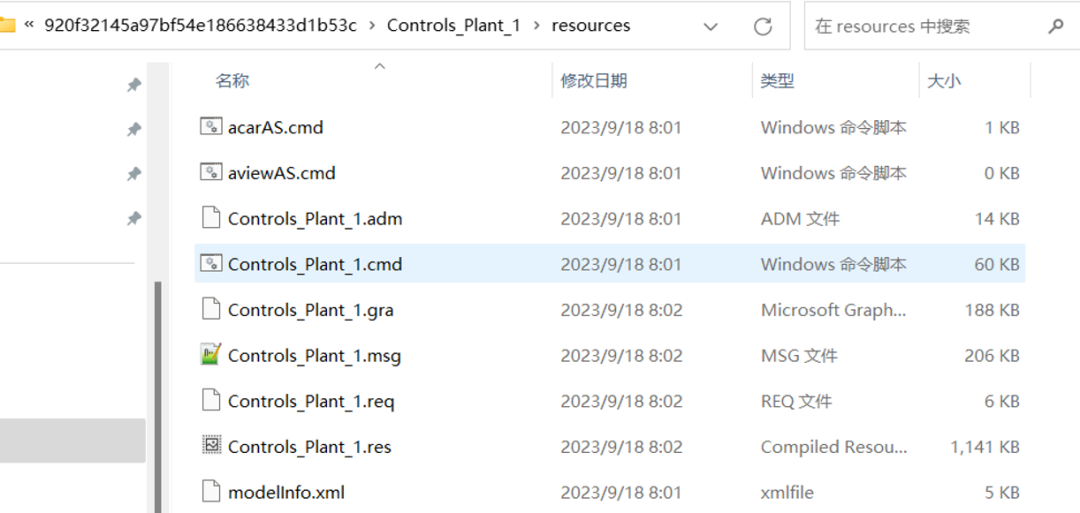Expand the chevron after Controls_Plant_1 breadcrumb
Viewport: 1080px width, 513px height.
click(x=536, y=25)
